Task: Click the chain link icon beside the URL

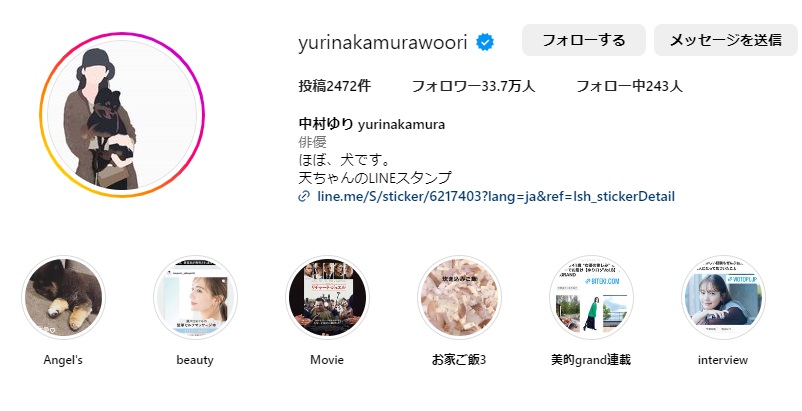Action: [x=304, y=196]
